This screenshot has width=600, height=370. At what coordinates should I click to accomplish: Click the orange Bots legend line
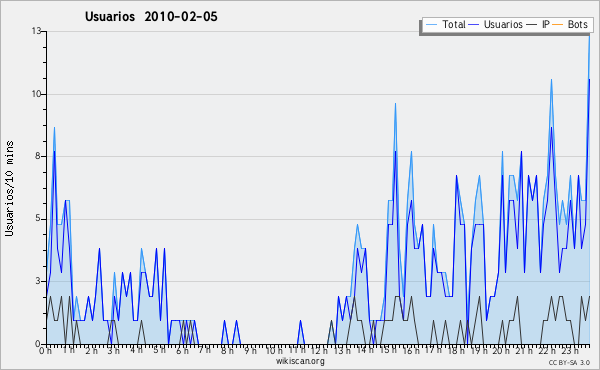(558, 25)
